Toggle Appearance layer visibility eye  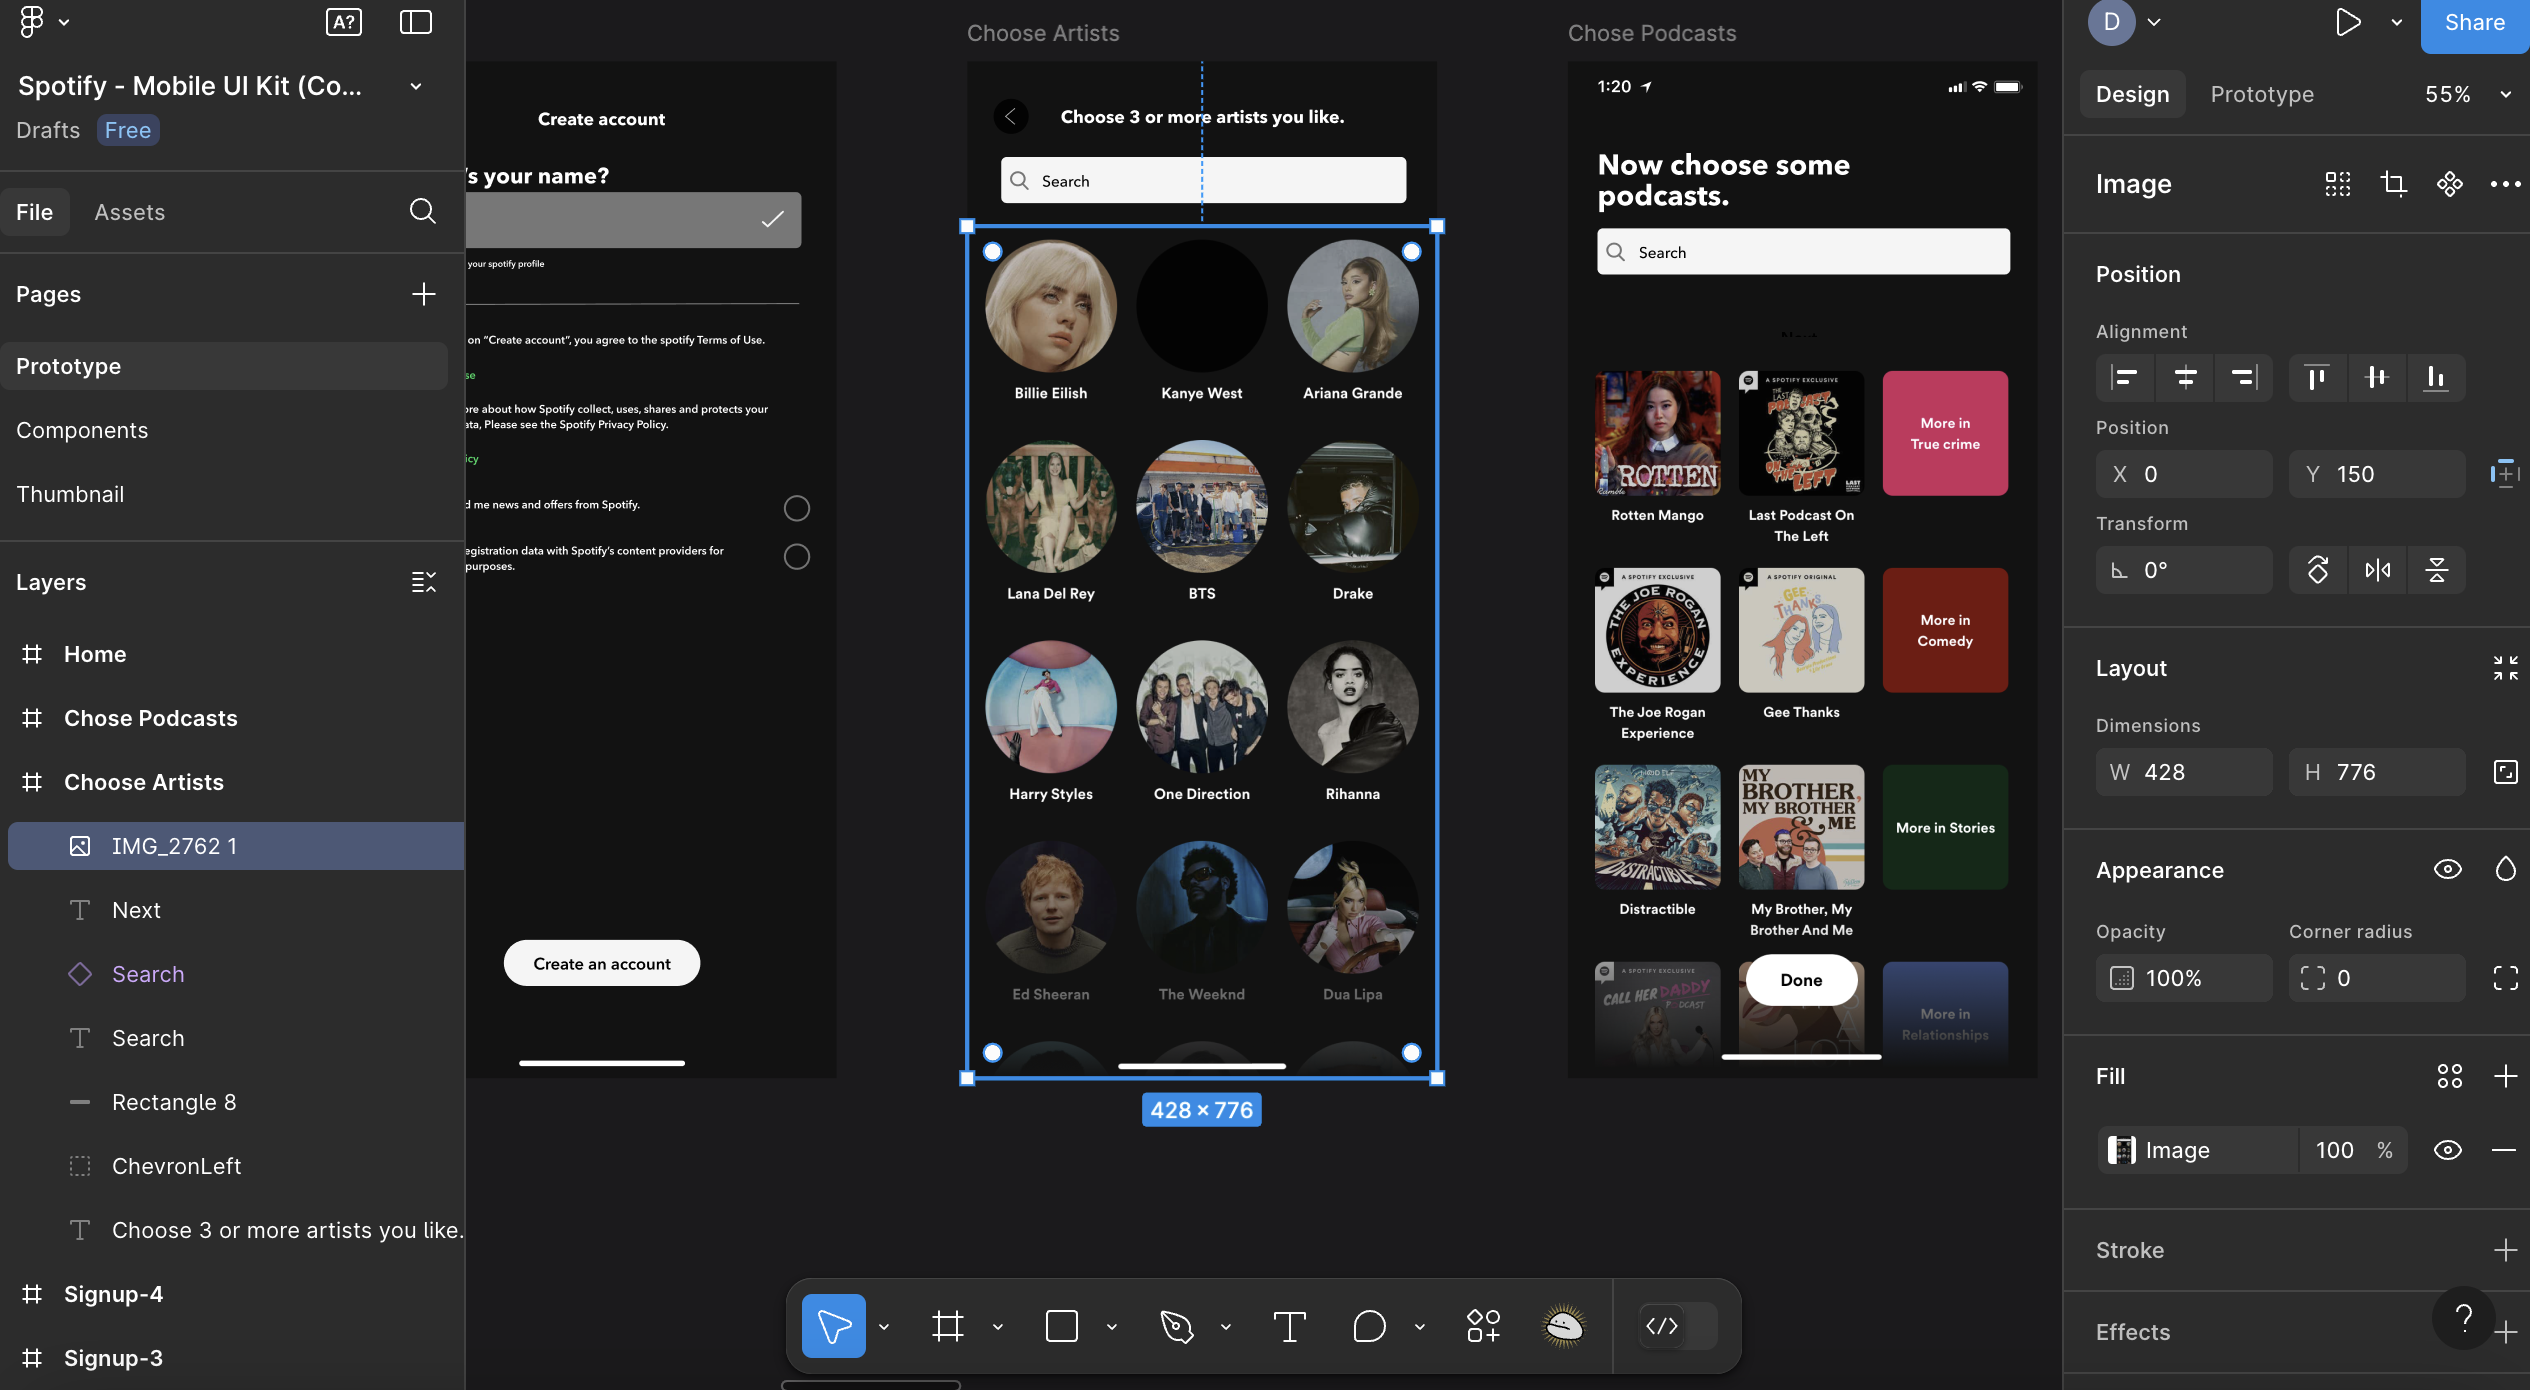(2447, 870)
